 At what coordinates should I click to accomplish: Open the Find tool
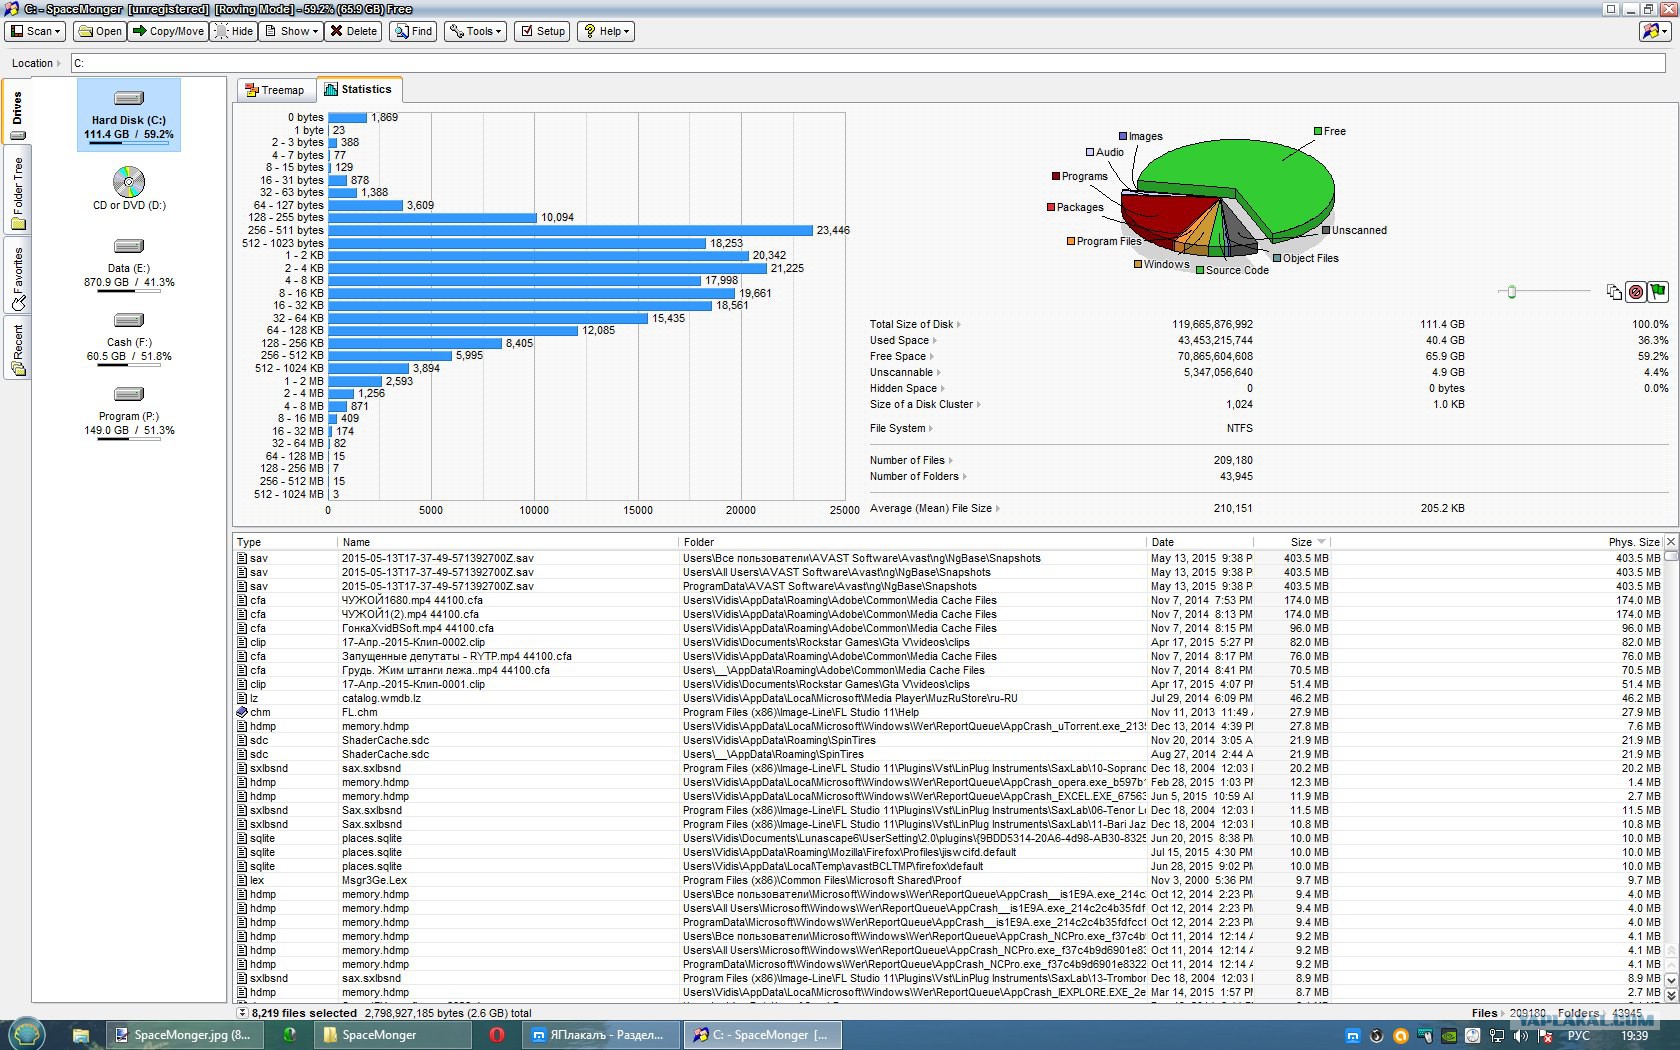413,31
